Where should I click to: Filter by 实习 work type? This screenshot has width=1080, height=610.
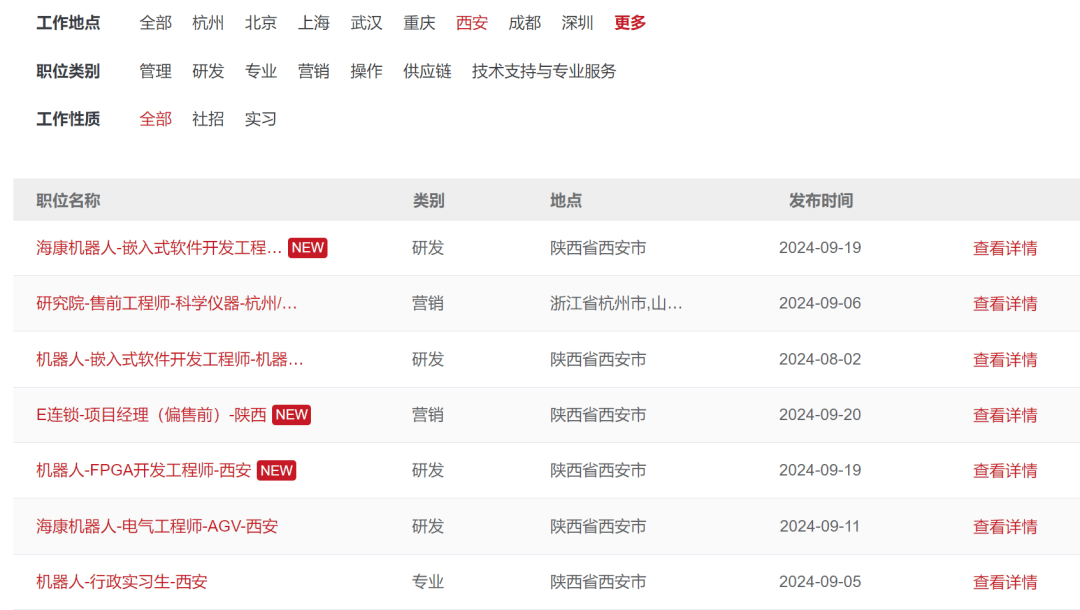tap(261, 119)
